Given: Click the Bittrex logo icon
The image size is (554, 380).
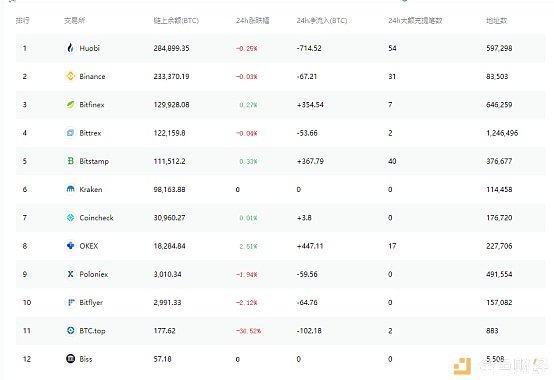Looking at the screenshot, I should tap(71, 133).
